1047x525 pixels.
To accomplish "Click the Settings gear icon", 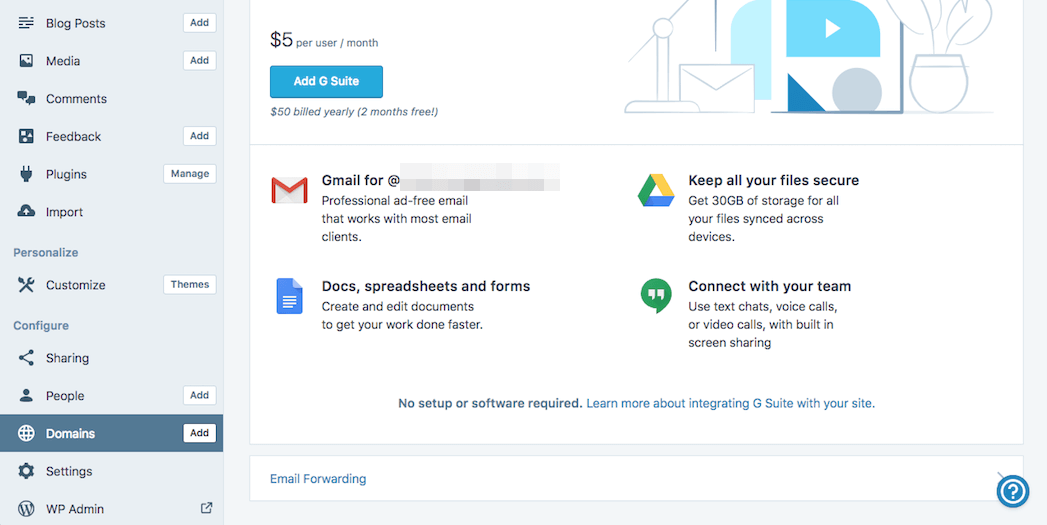I will click(26, 471).
